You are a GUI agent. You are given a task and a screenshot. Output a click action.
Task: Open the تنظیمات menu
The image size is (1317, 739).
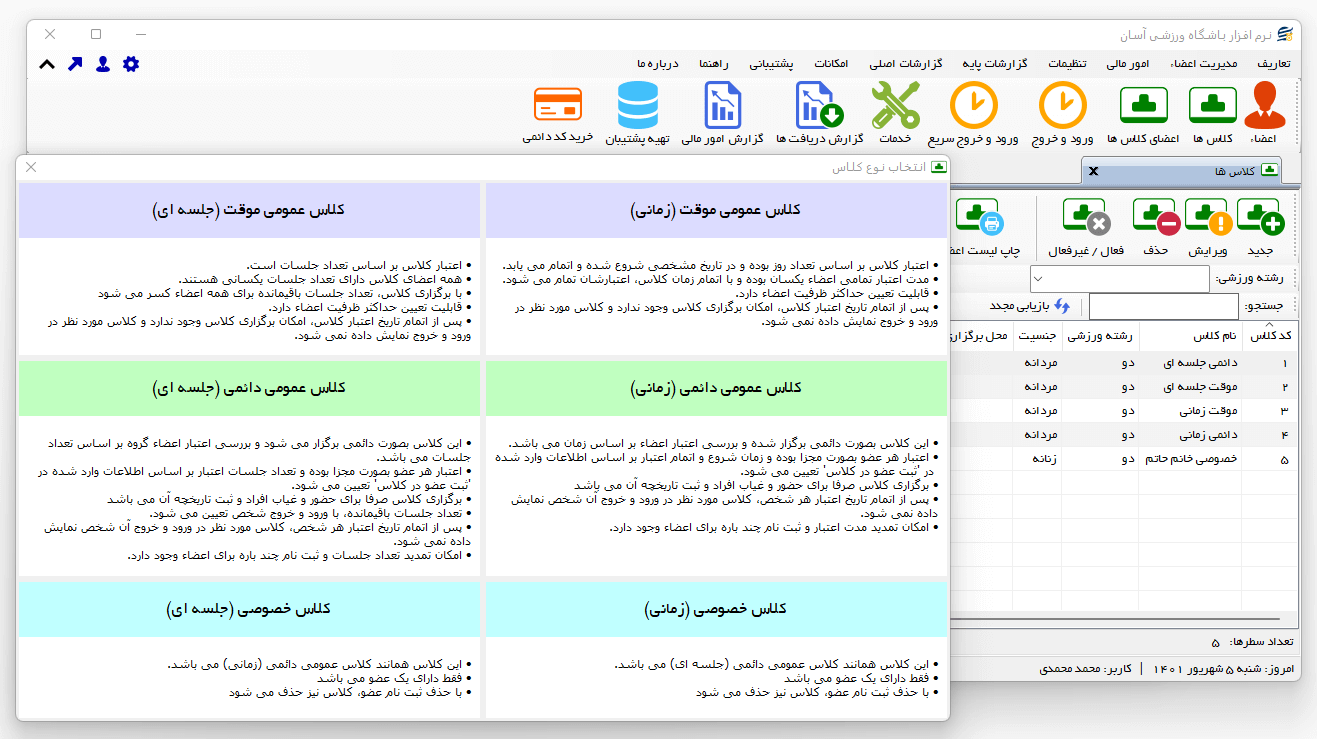[x=1067, y=63]
